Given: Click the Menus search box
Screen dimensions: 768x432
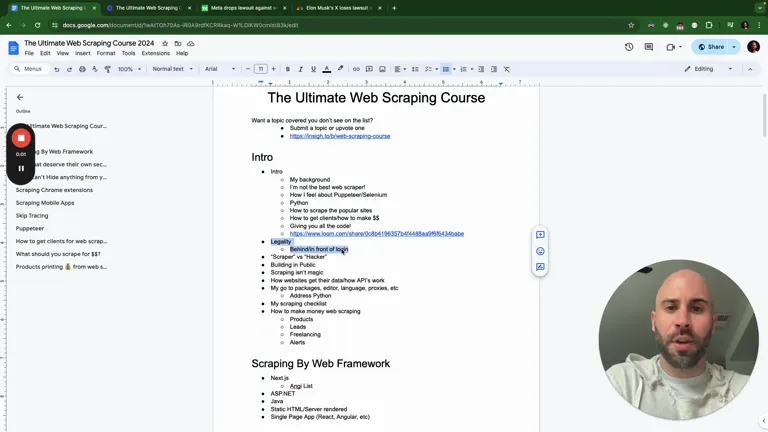Looking at the screenshot, I should click(x=29, y=69).
